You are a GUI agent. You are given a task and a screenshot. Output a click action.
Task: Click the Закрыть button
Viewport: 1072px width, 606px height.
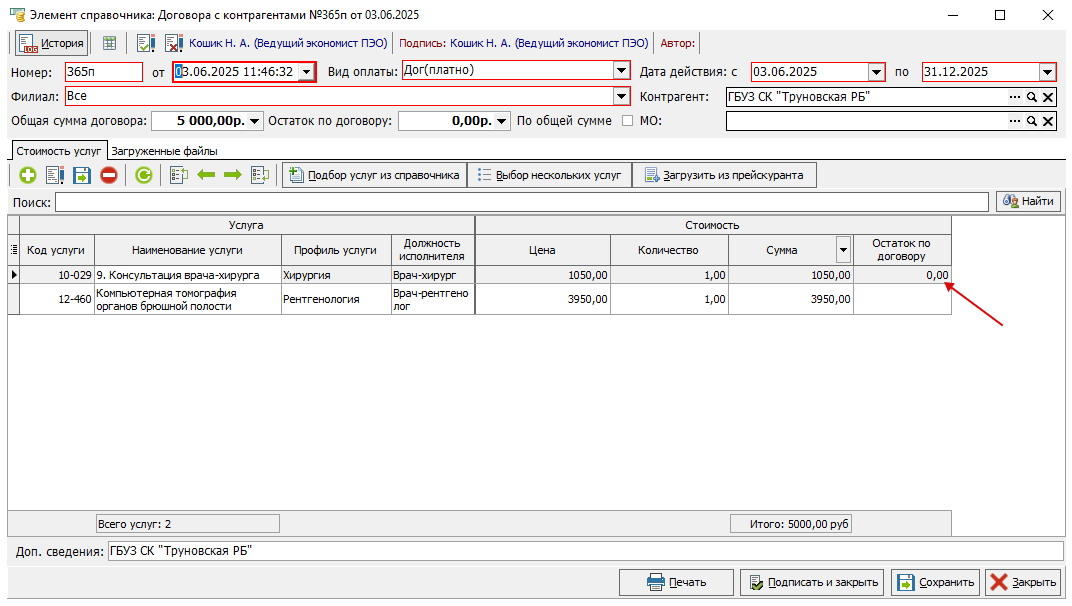tap(1023, 582)
